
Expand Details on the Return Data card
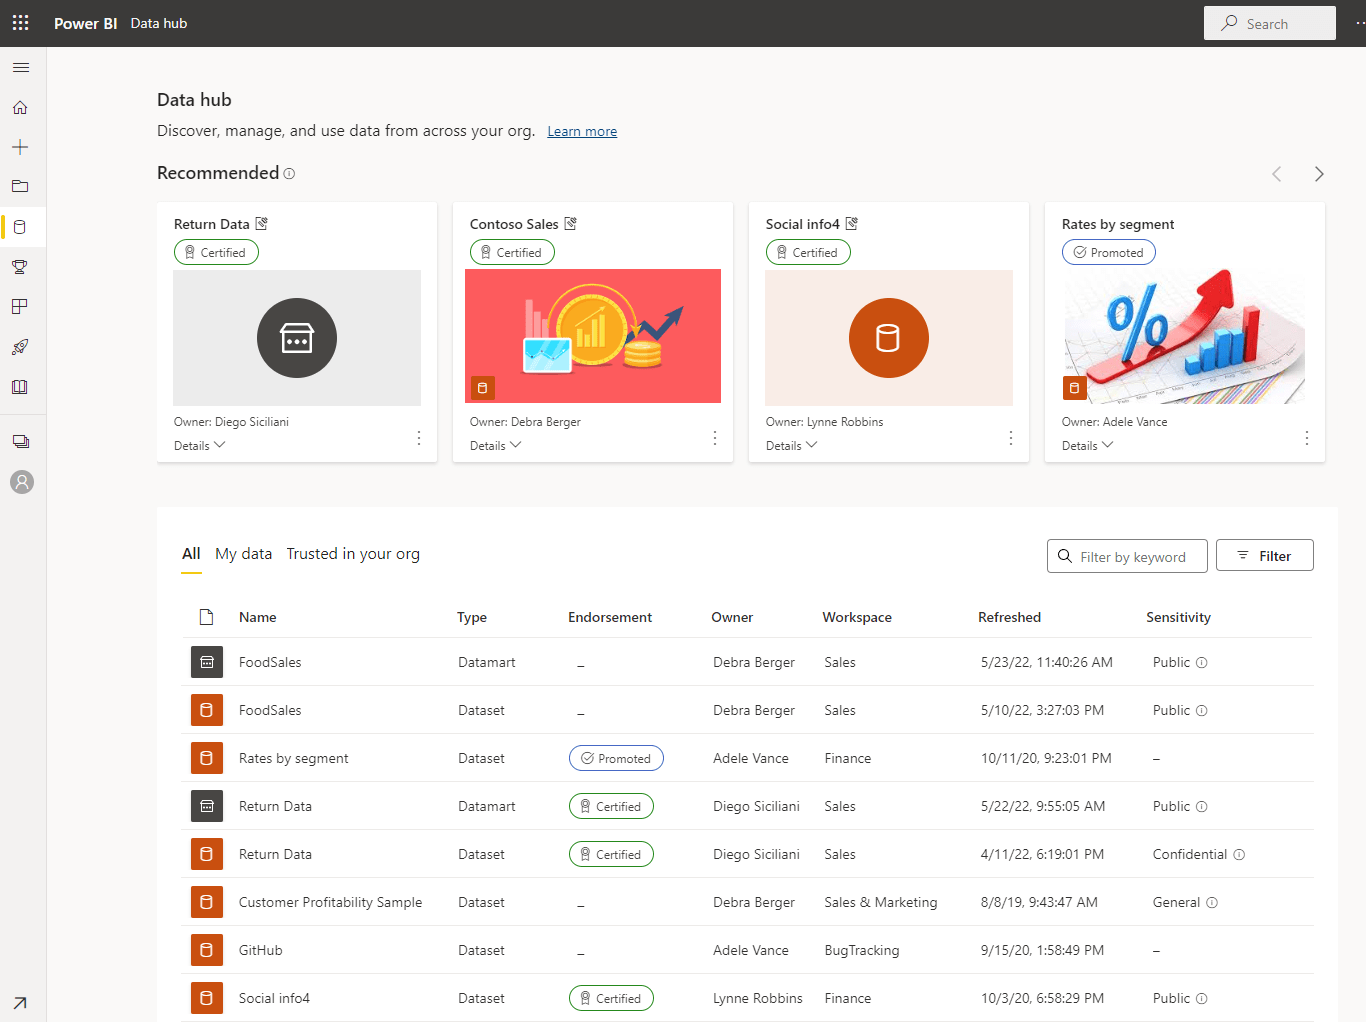pos(198,445)
